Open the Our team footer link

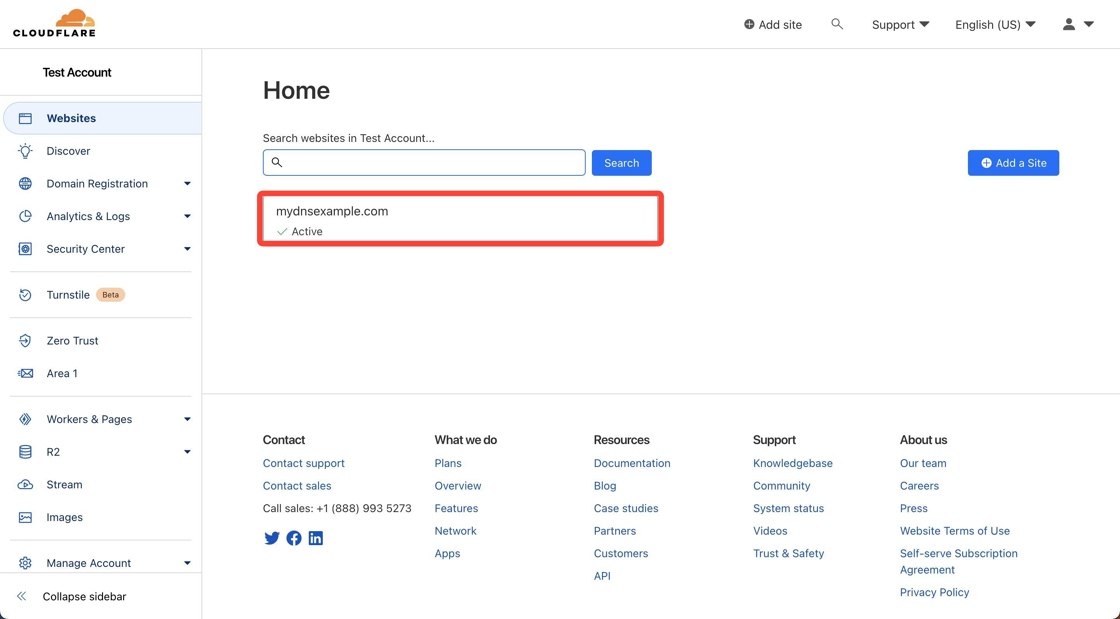click(x=923, y=463)
